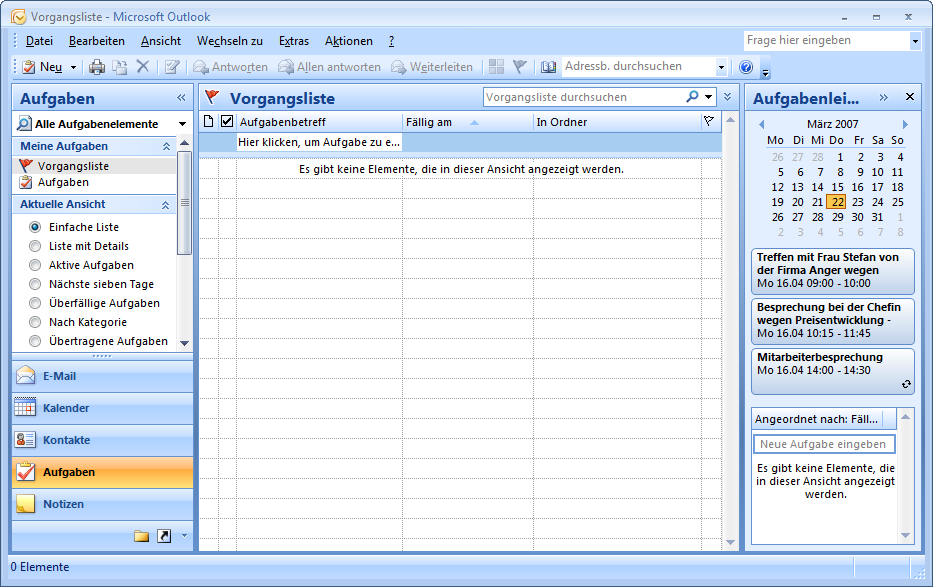Viewport: 933px width, 587px height.
Task: Close the Aufgabenleiste panel
Action: [x=909, y=97]
